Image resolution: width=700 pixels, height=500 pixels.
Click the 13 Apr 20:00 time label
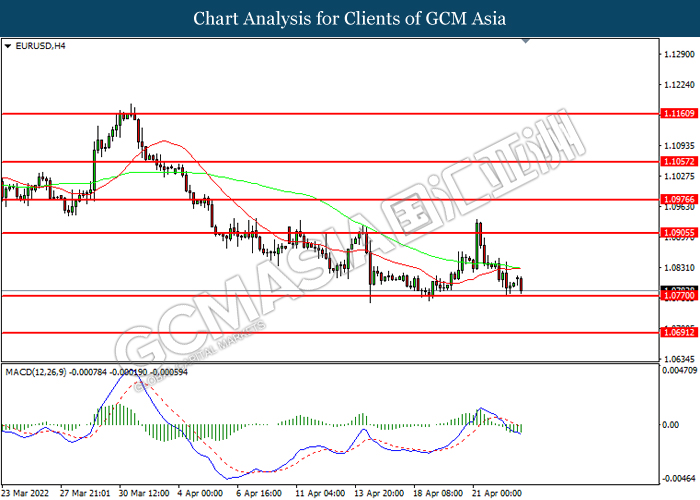379,493
